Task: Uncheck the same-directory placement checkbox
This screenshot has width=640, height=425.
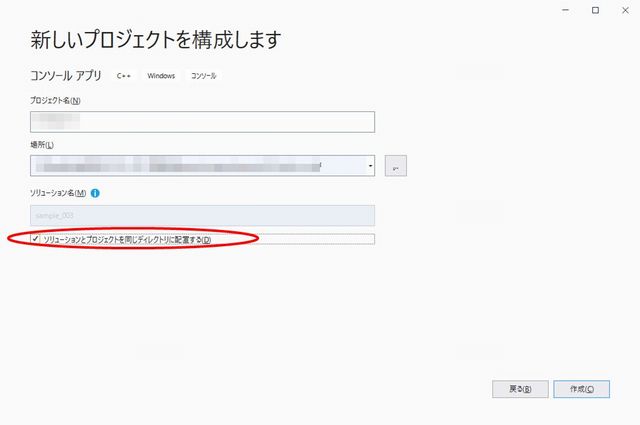Action: point(37,239)
